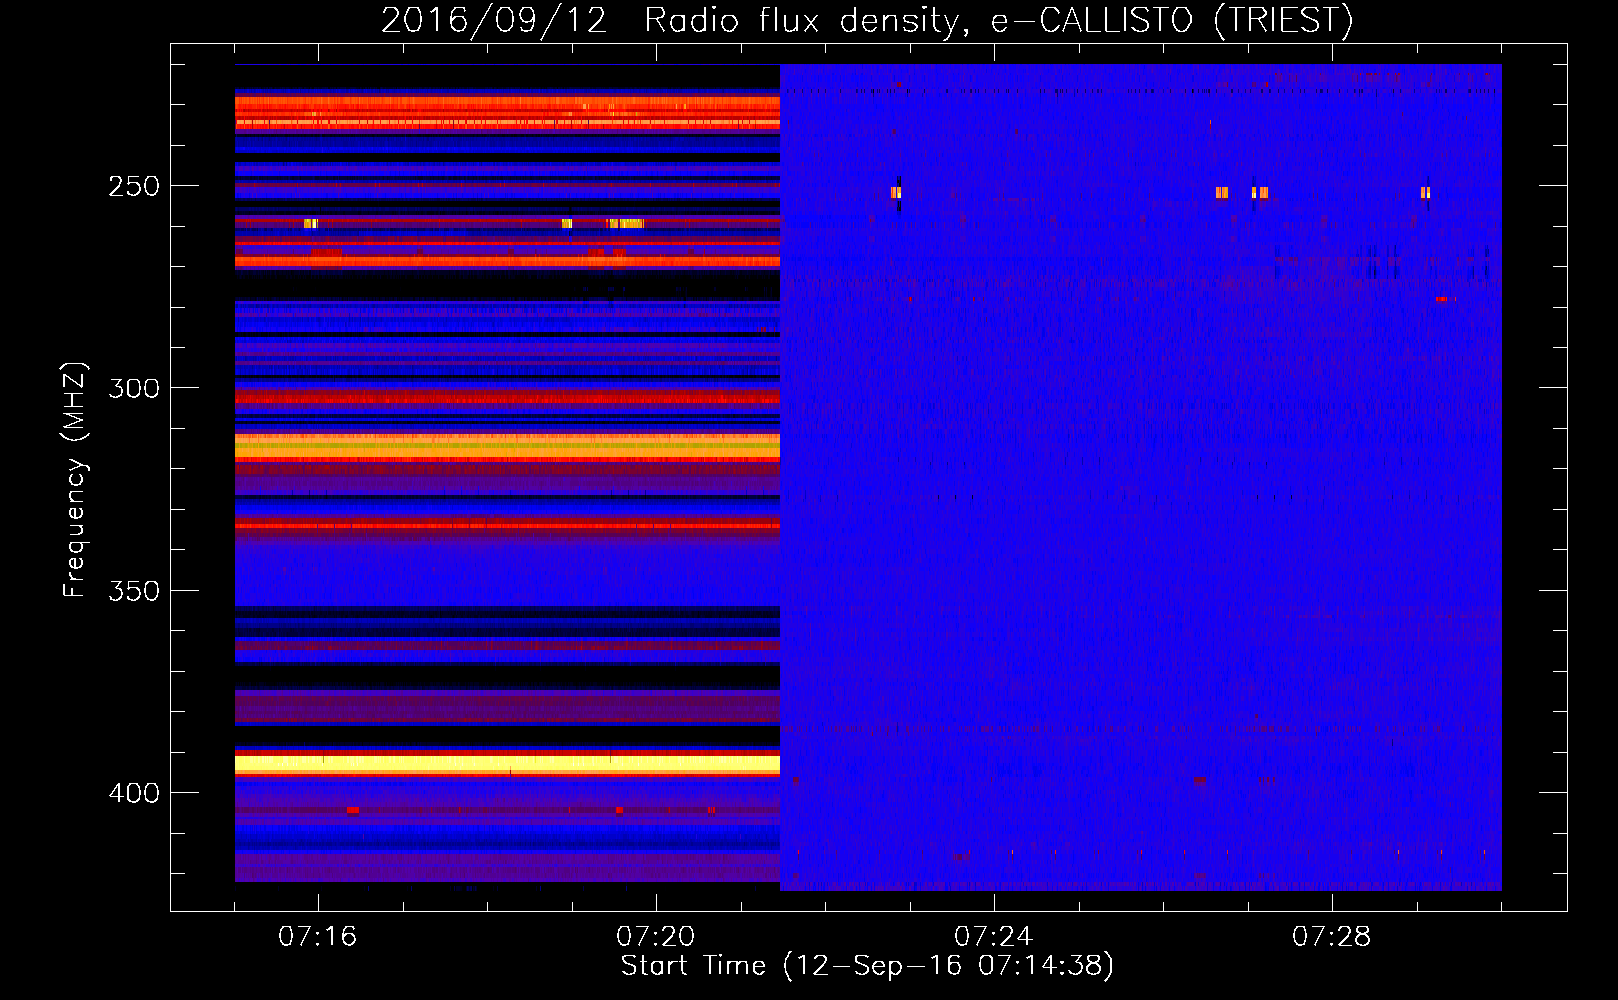
Task: Click the '07:24' time tick label
Action: [993, 937]
